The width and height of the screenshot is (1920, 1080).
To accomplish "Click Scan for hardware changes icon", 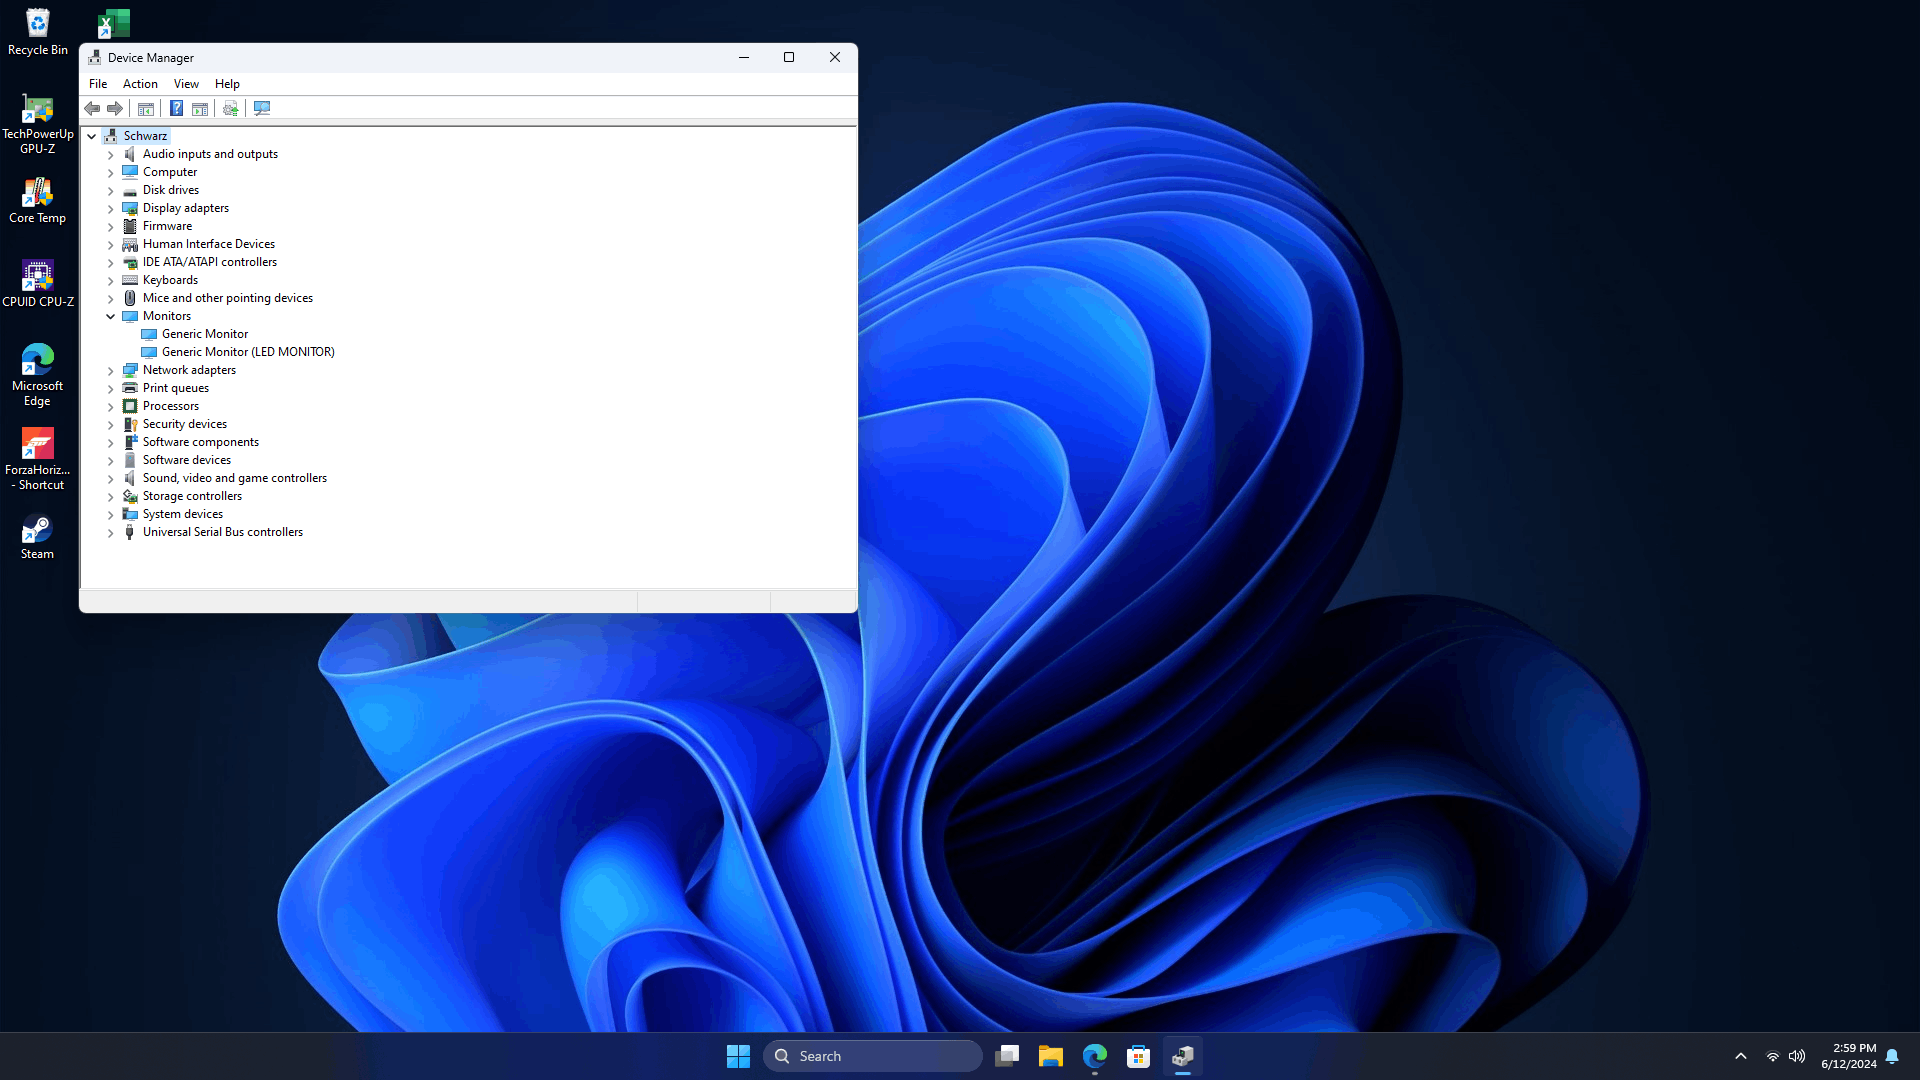I will click(262, 108).
